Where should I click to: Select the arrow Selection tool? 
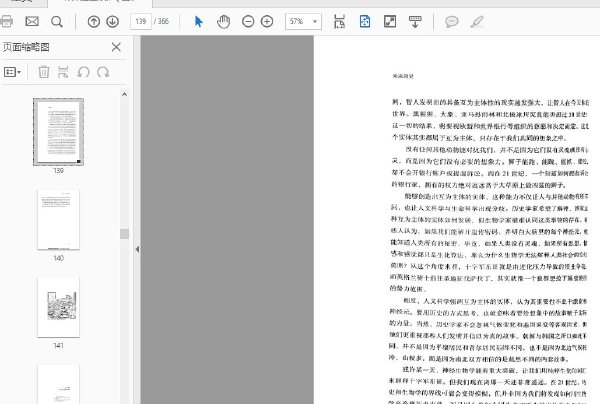[198, 21]
